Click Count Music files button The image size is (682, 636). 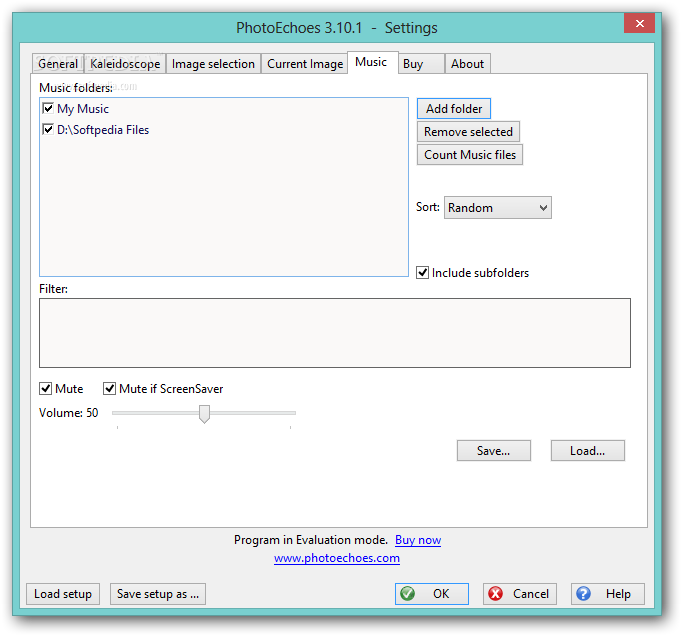[470, 155]
